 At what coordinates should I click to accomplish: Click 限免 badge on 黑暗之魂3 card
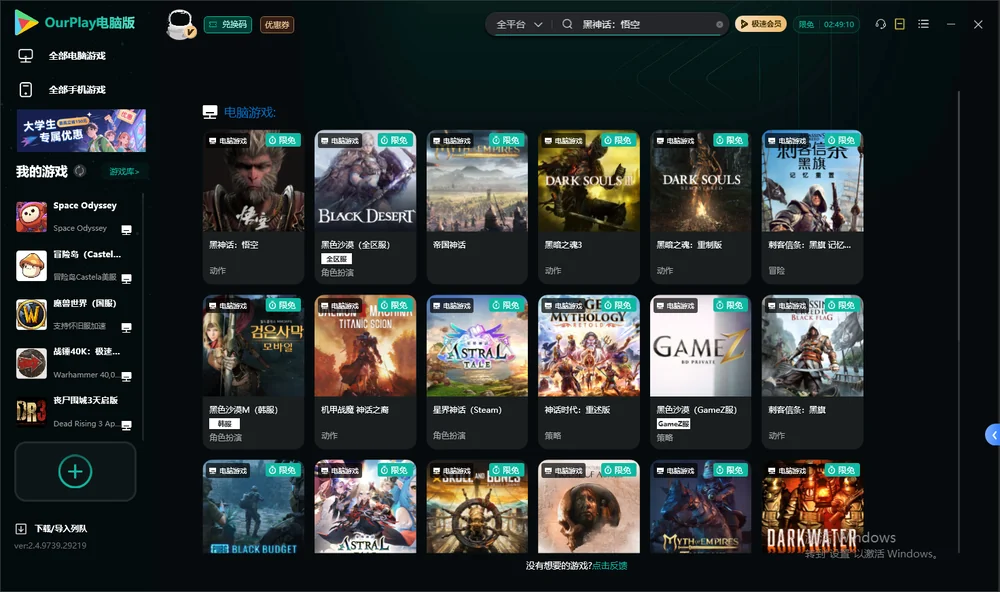click(618, 140)
